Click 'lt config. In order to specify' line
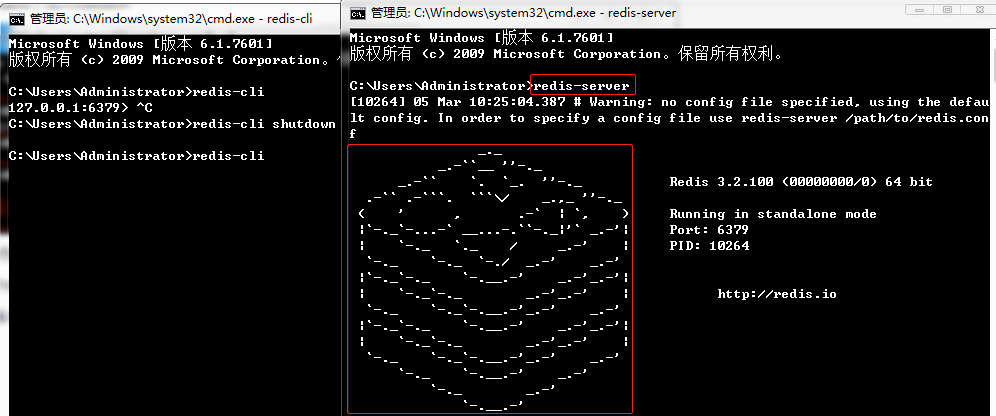 670,118
